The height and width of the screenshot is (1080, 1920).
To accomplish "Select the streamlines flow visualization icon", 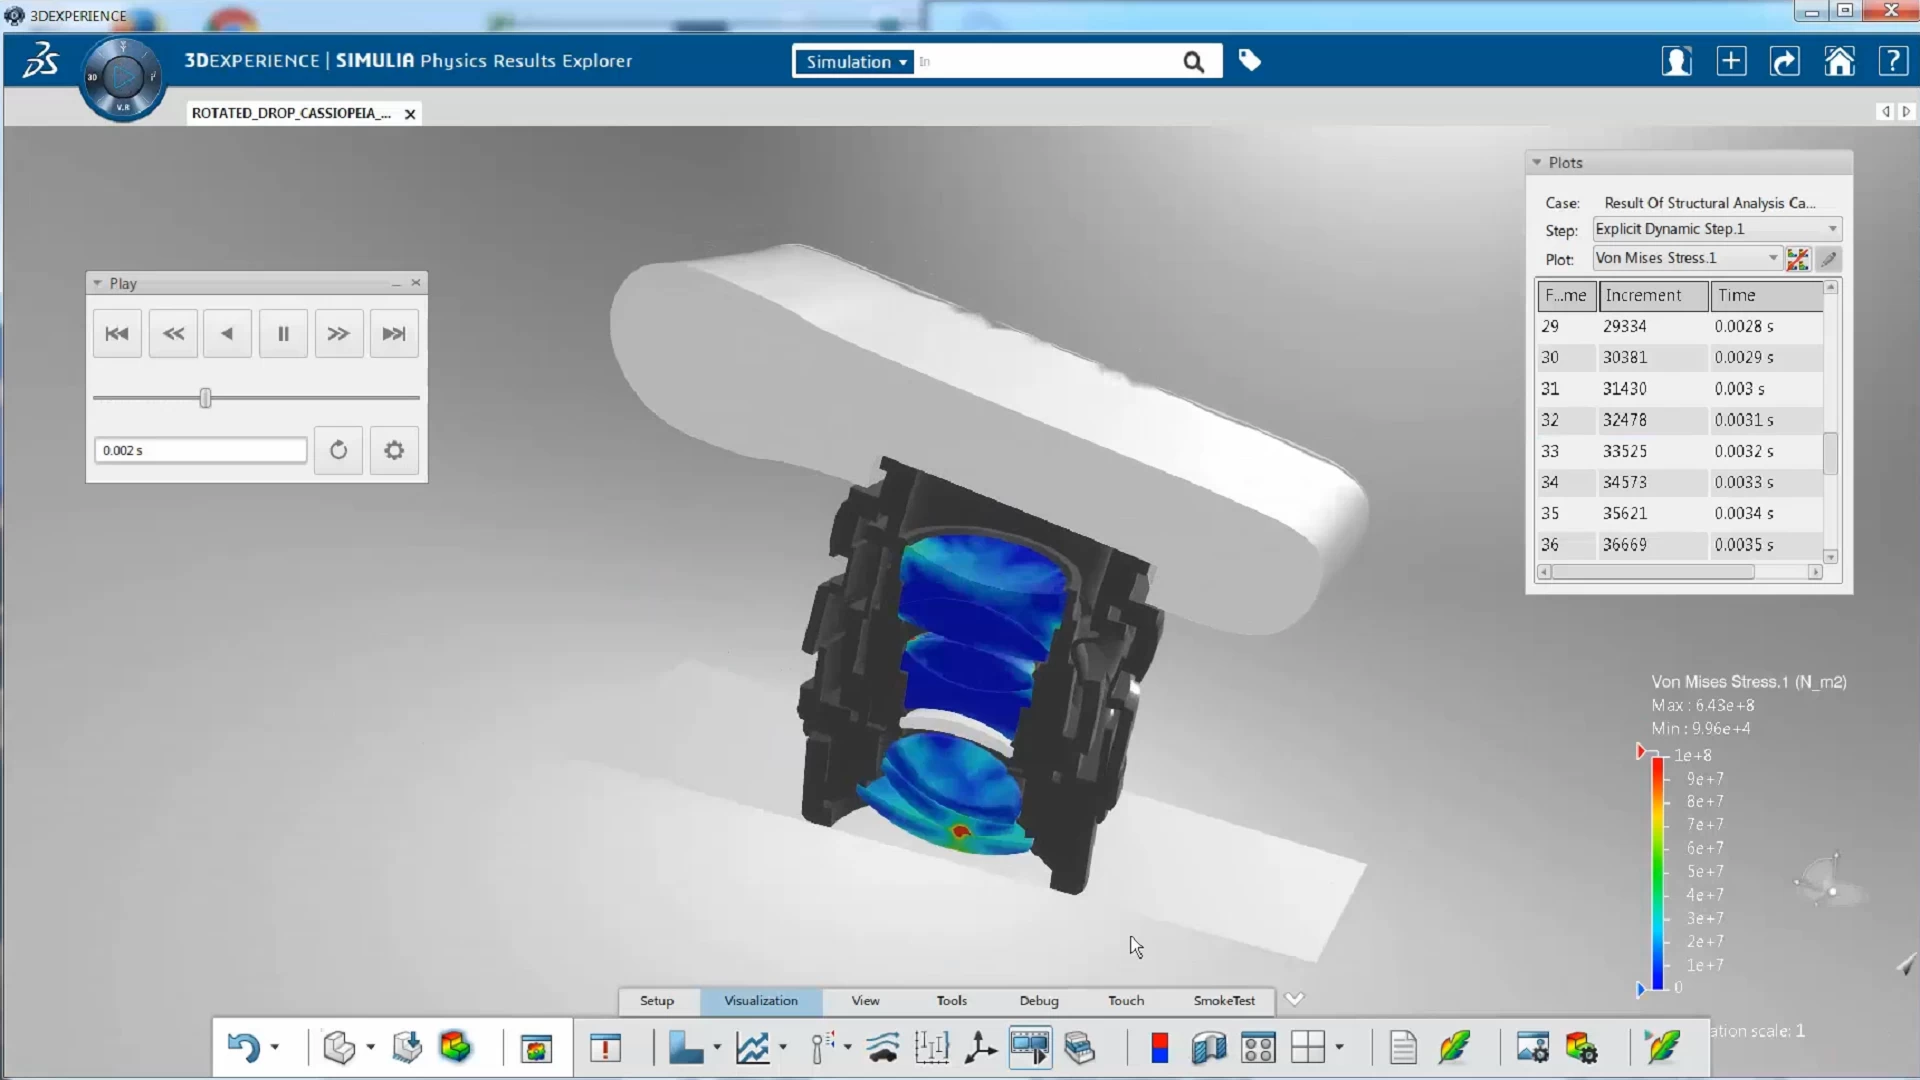I will (882, 1047).
